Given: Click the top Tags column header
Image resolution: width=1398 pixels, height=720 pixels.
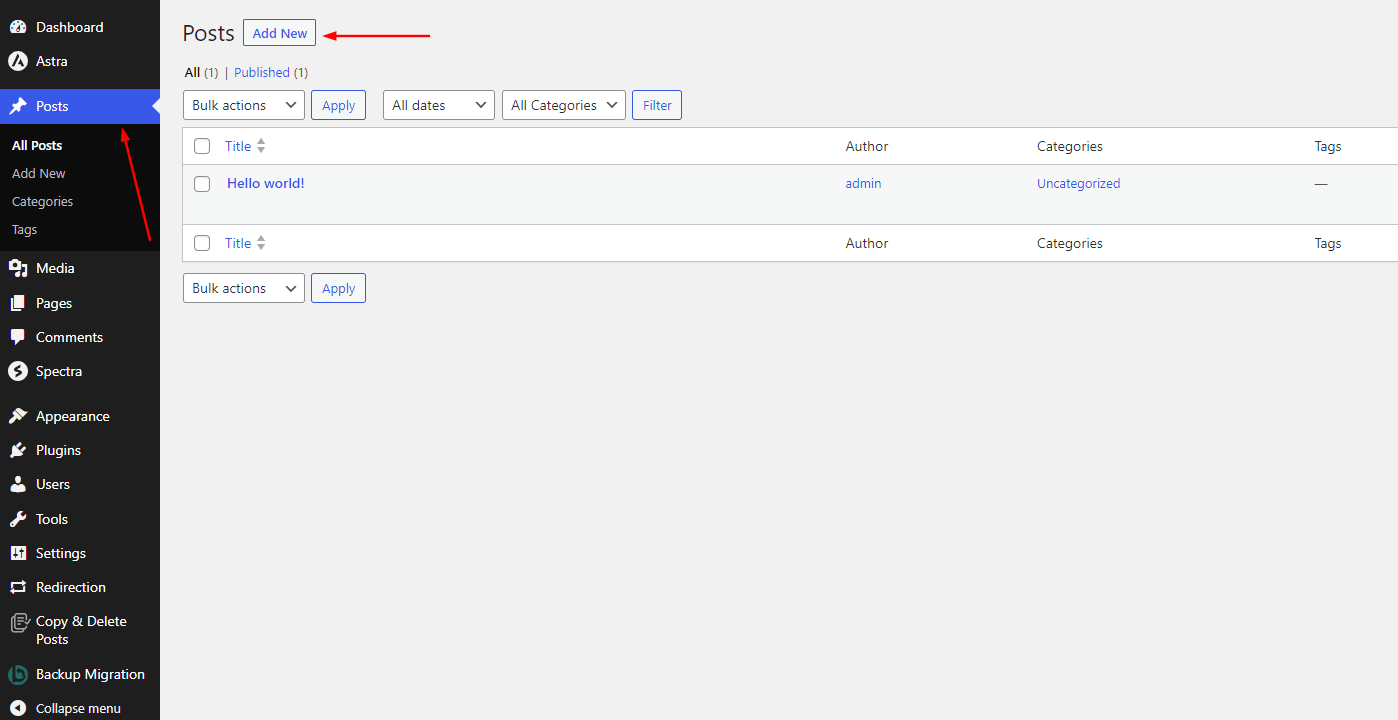Looking at the screenshot, I should pyautogui.click(x=1328, y=146).
